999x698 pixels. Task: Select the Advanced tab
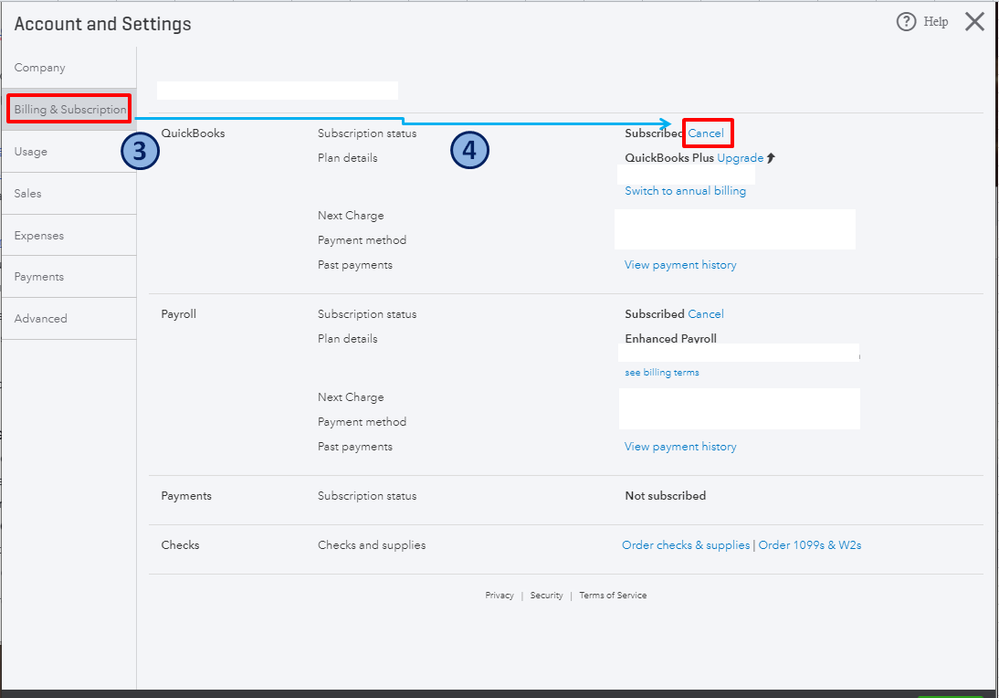(41, 319)
